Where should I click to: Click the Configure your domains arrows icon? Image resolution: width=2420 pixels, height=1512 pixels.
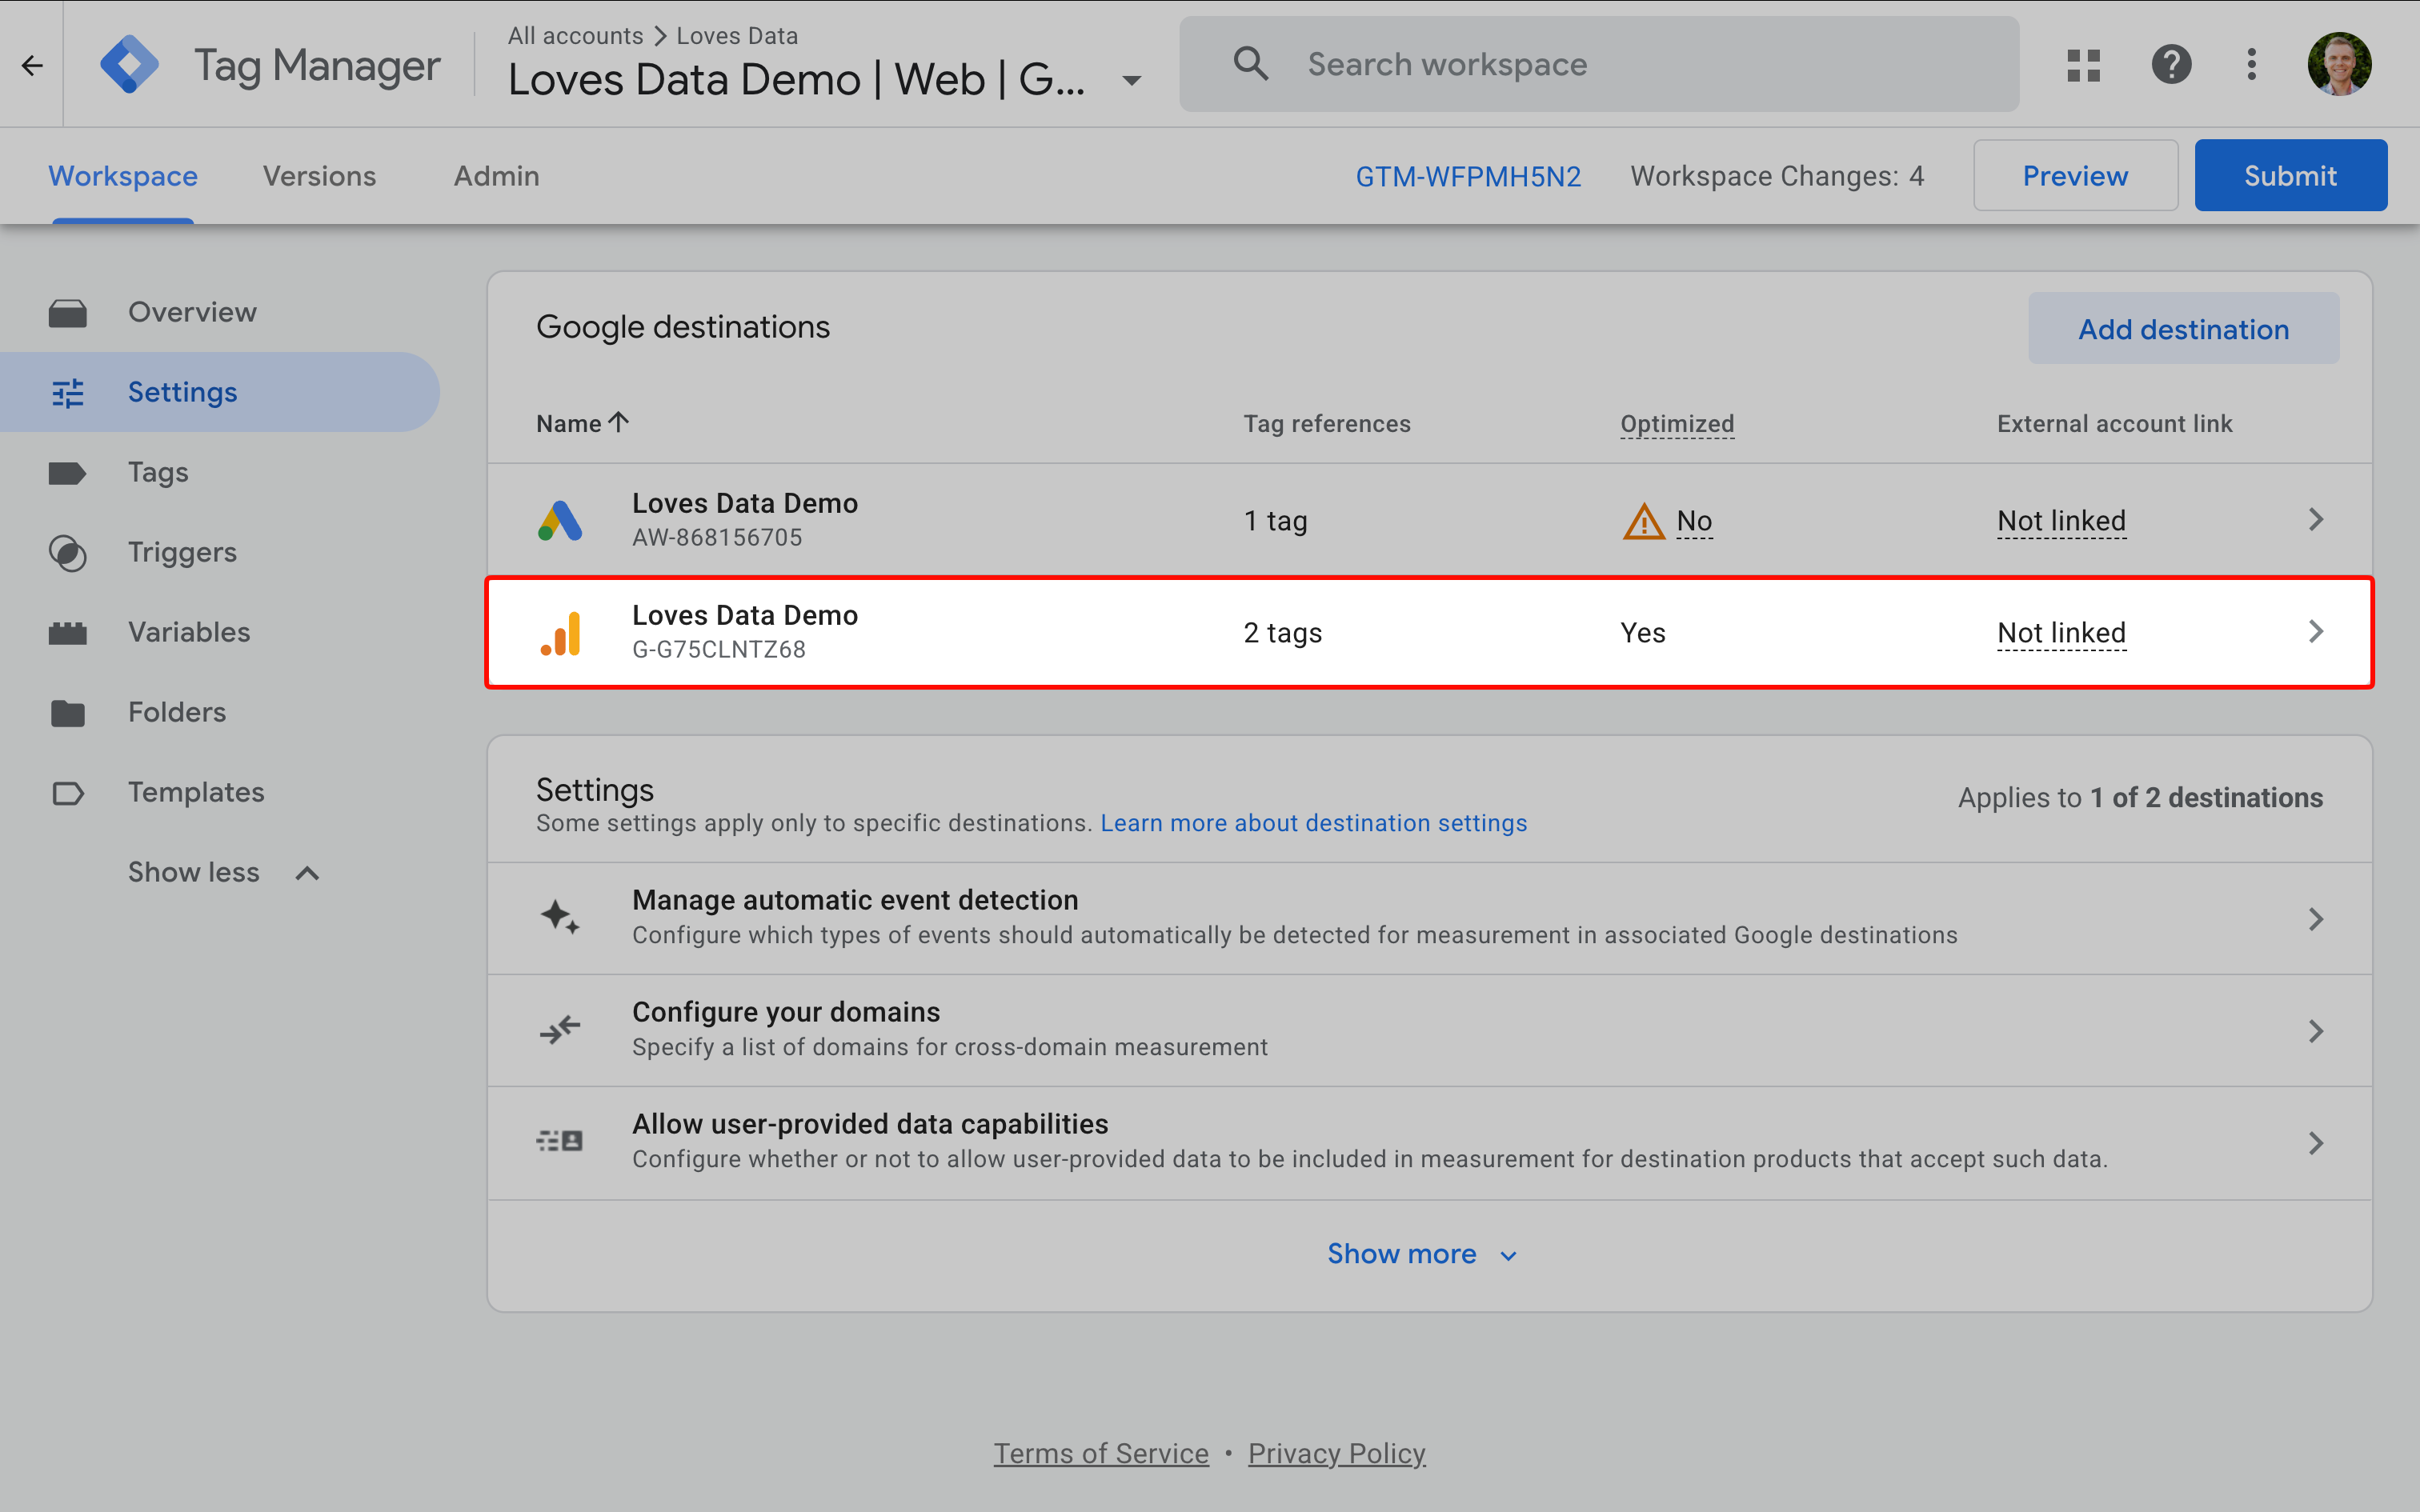click(560, 1029)
